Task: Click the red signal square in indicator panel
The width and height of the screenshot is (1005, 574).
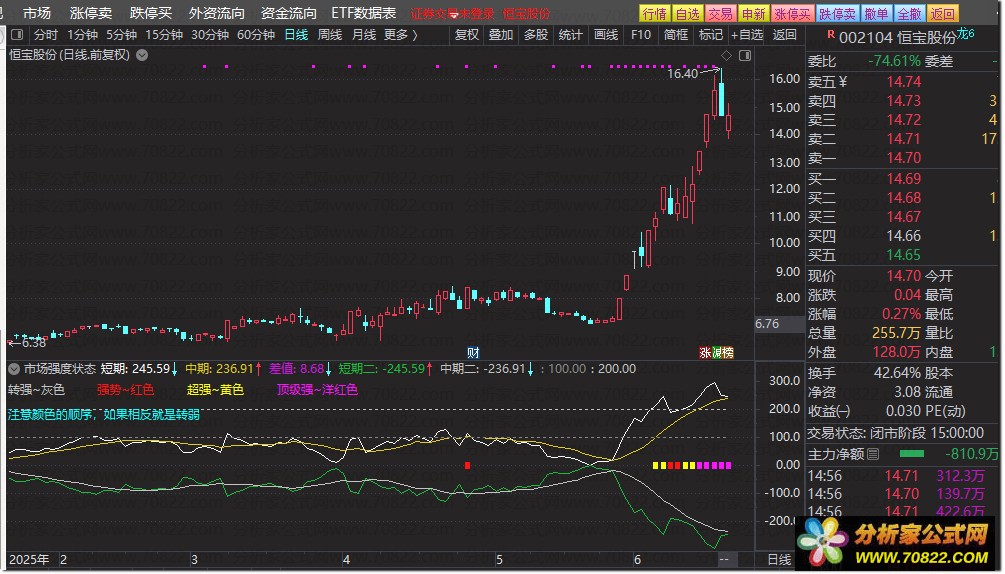Action: (467, 466)
